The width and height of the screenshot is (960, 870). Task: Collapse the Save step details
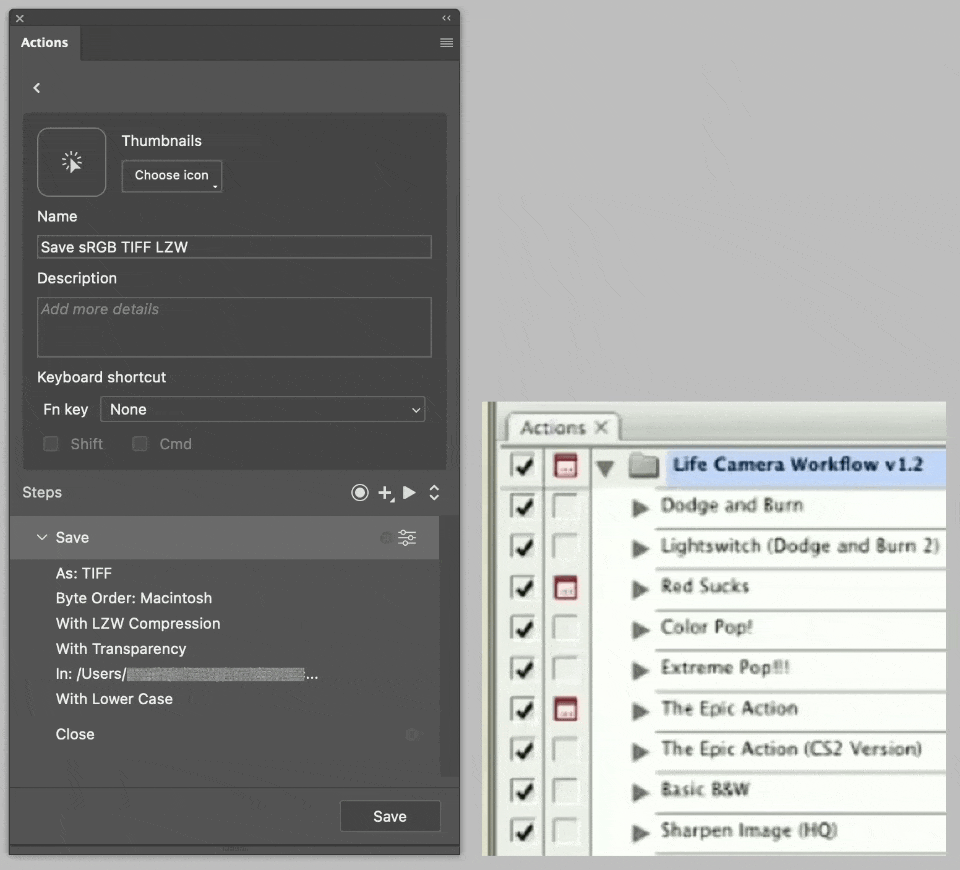(42, 537)
